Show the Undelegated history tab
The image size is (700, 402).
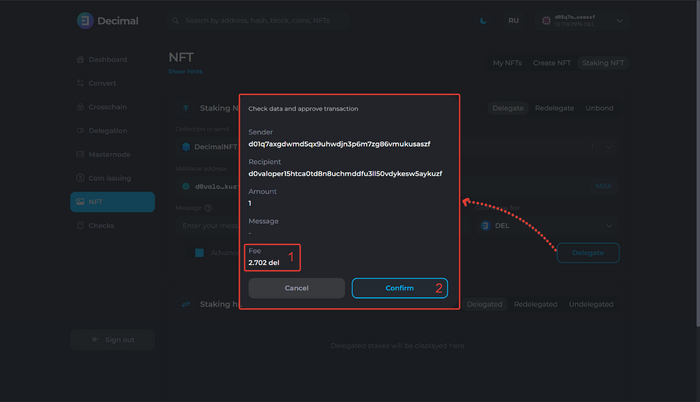pos(591,304)
